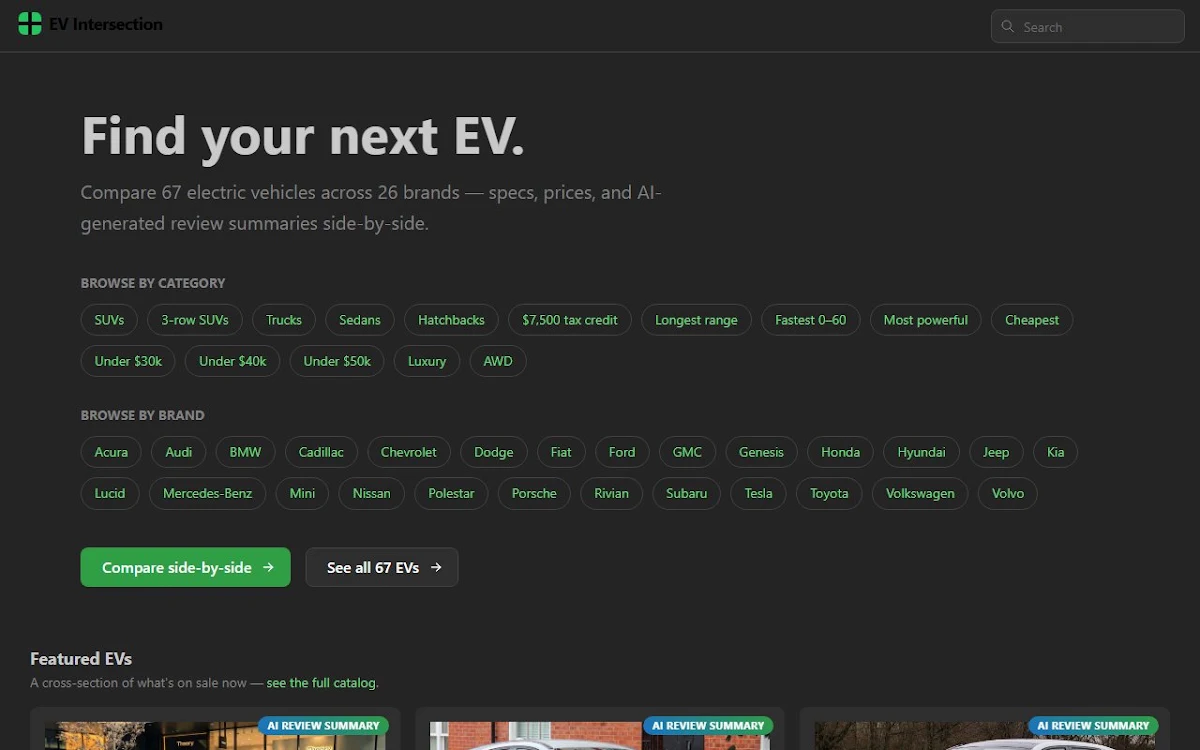
Task: Click the EV Intersection green logo icon
Action: (30, 24)
